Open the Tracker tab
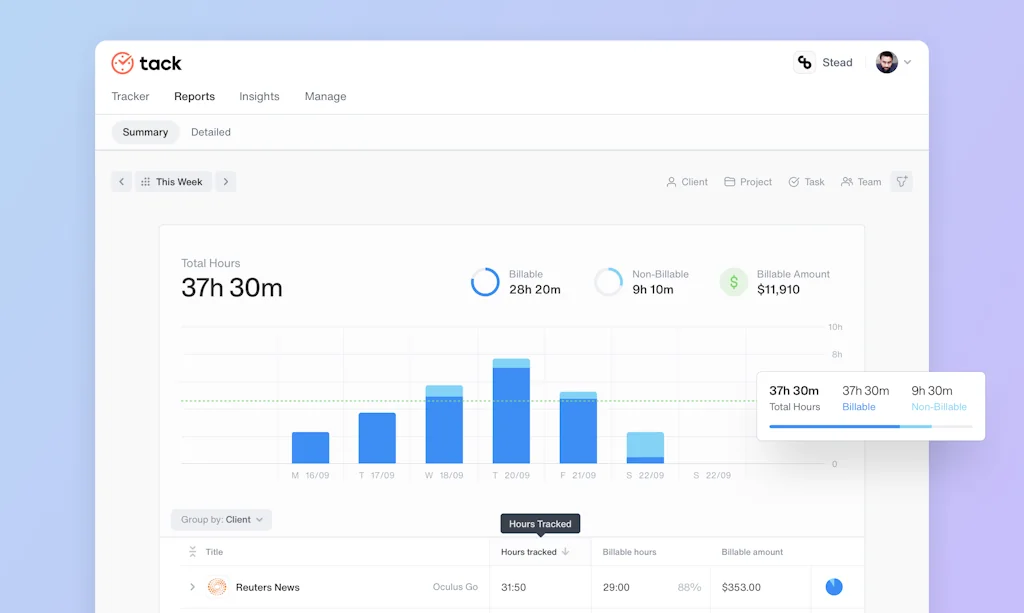This screenshot has height=613, width=1024. pos(130,96)
